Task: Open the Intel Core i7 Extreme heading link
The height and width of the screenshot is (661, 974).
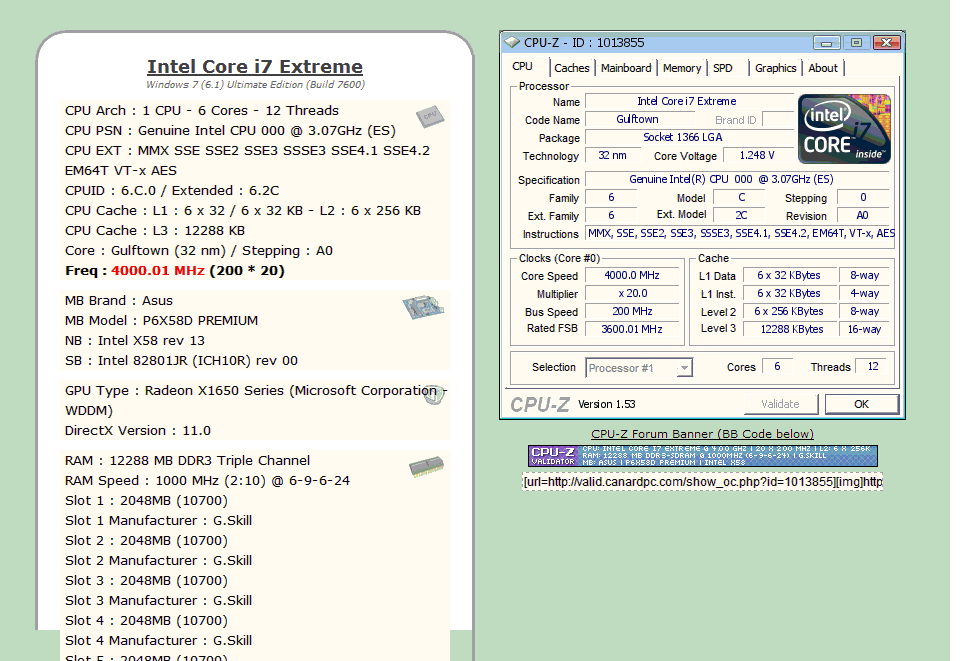Action: (x=255, y=66)
